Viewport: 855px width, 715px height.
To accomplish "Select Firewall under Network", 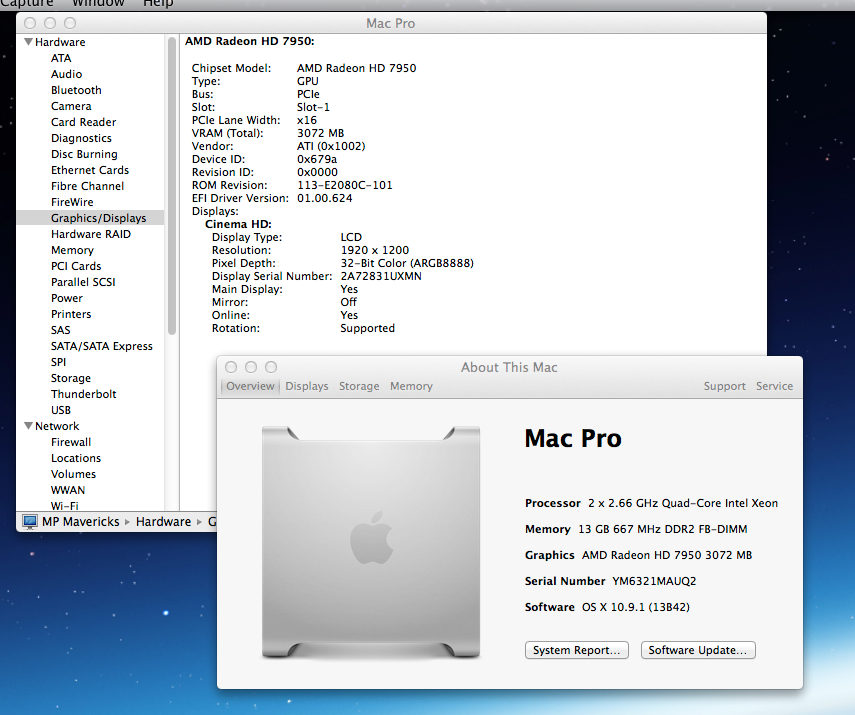I will 71,442.
